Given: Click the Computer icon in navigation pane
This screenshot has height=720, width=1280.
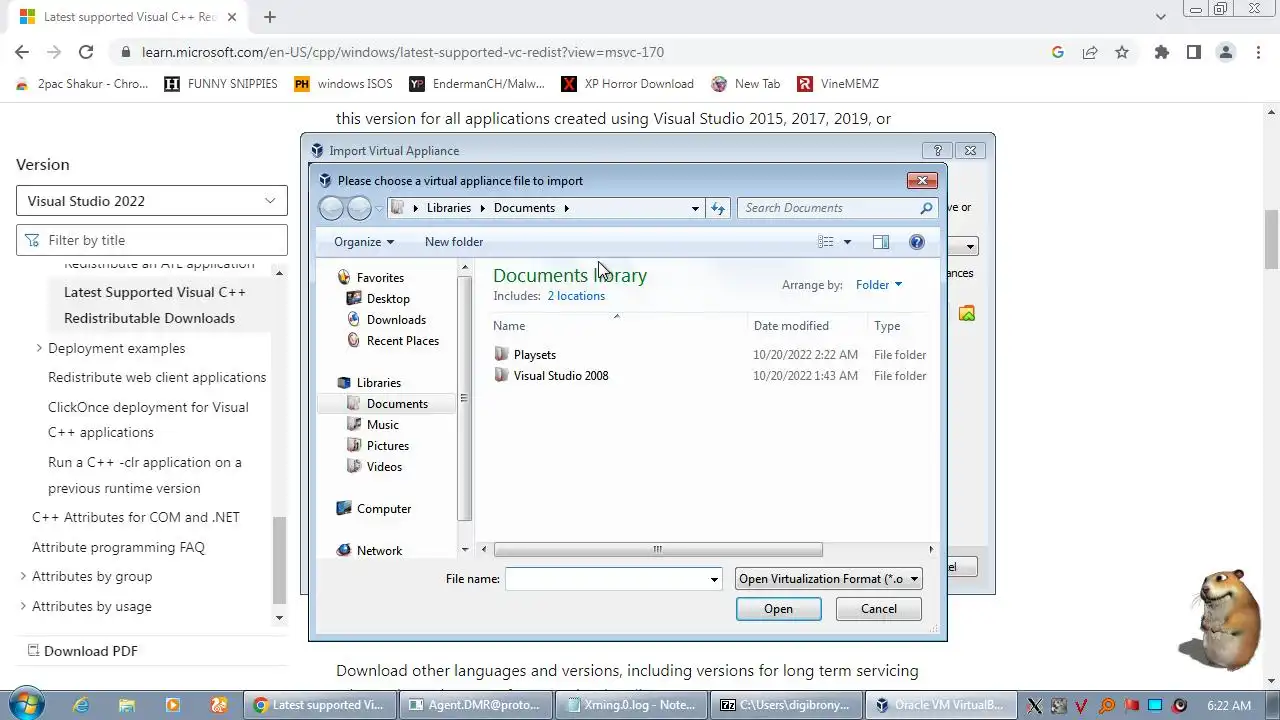Looking at the screenshot, I should [x=344, y=508].
